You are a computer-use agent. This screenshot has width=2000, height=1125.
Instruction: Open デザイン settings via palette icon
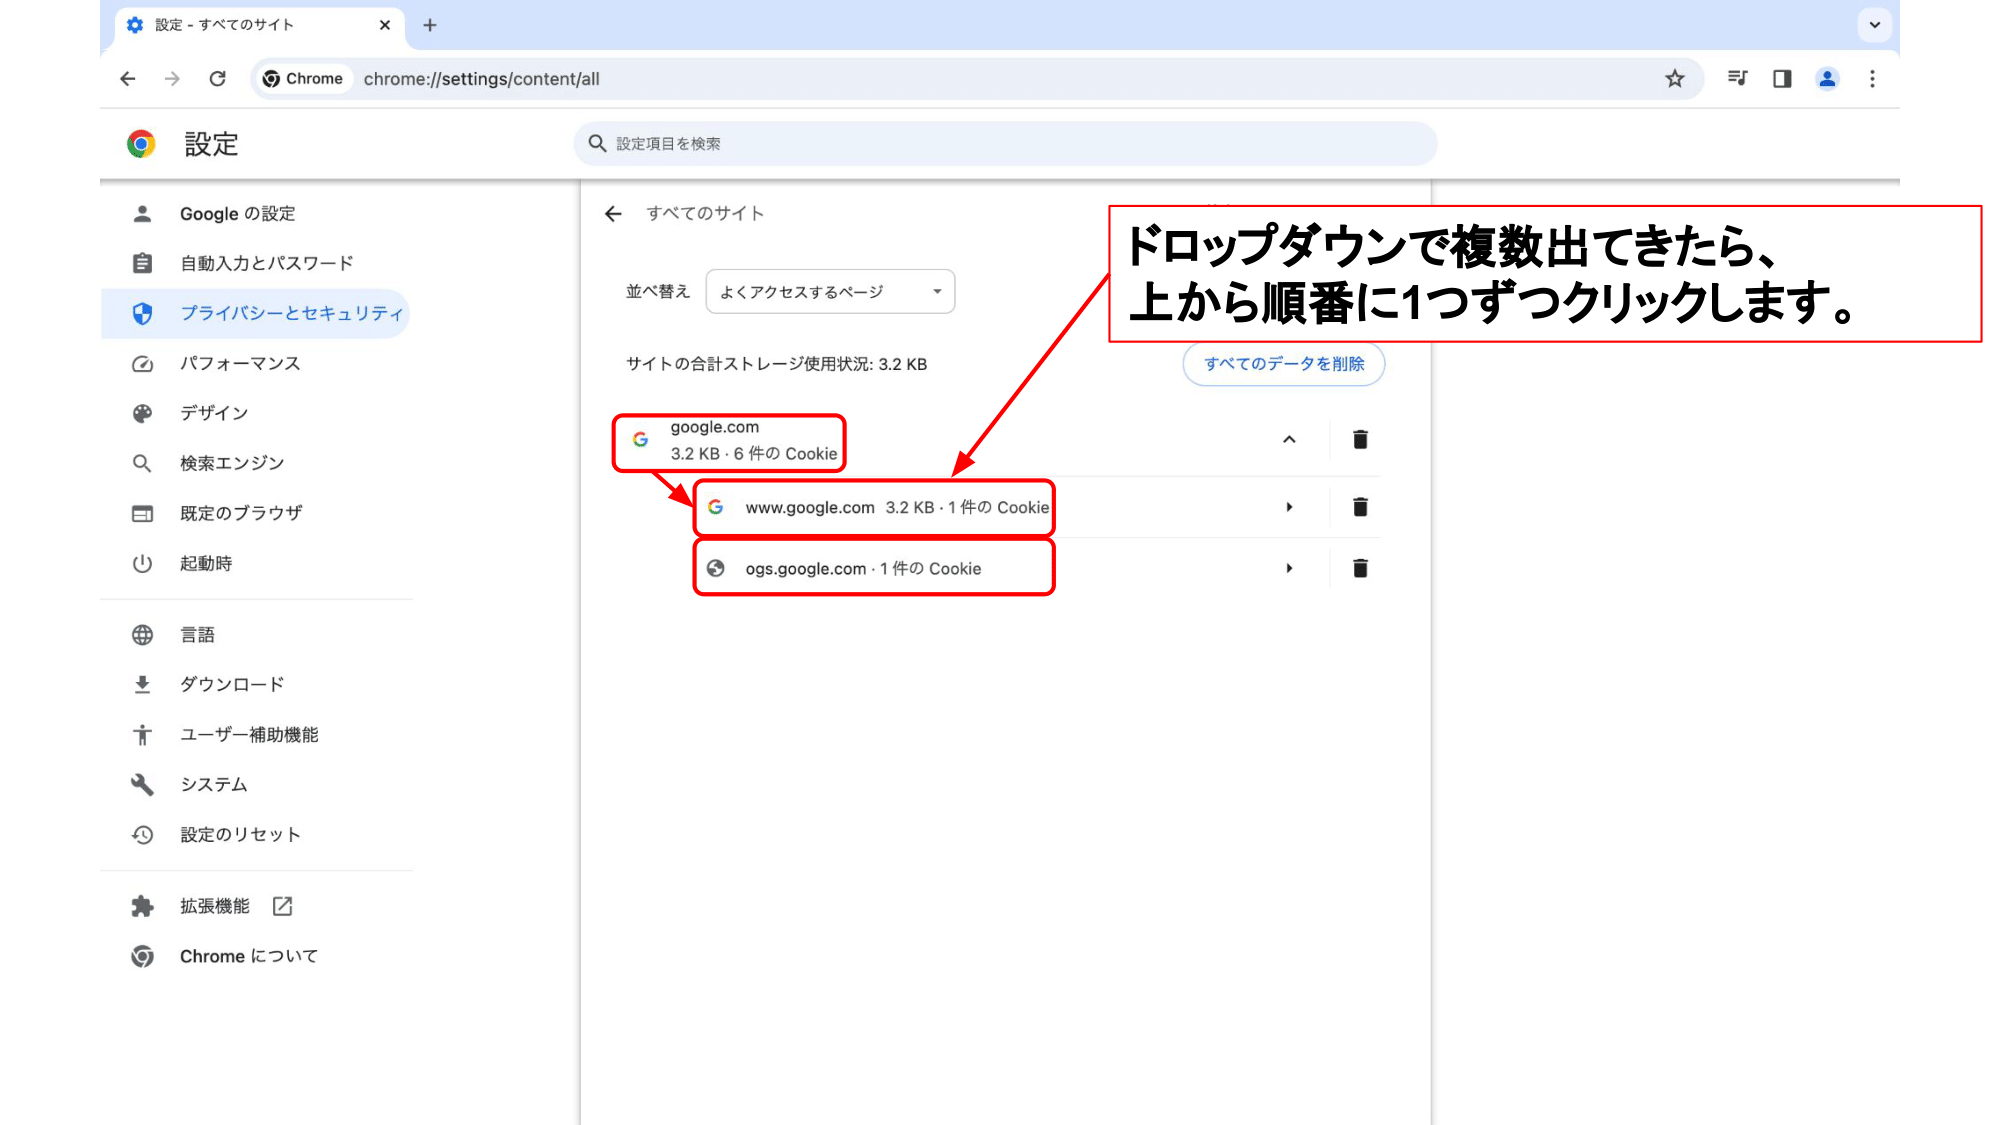pyautogui.click(x=142, y=412)
